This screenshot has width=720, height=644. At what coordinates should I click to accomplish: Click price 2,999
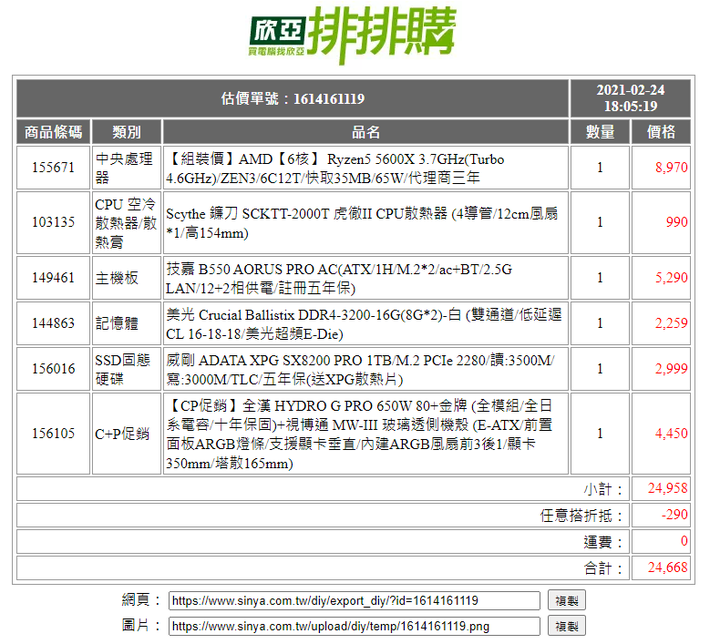671,368
